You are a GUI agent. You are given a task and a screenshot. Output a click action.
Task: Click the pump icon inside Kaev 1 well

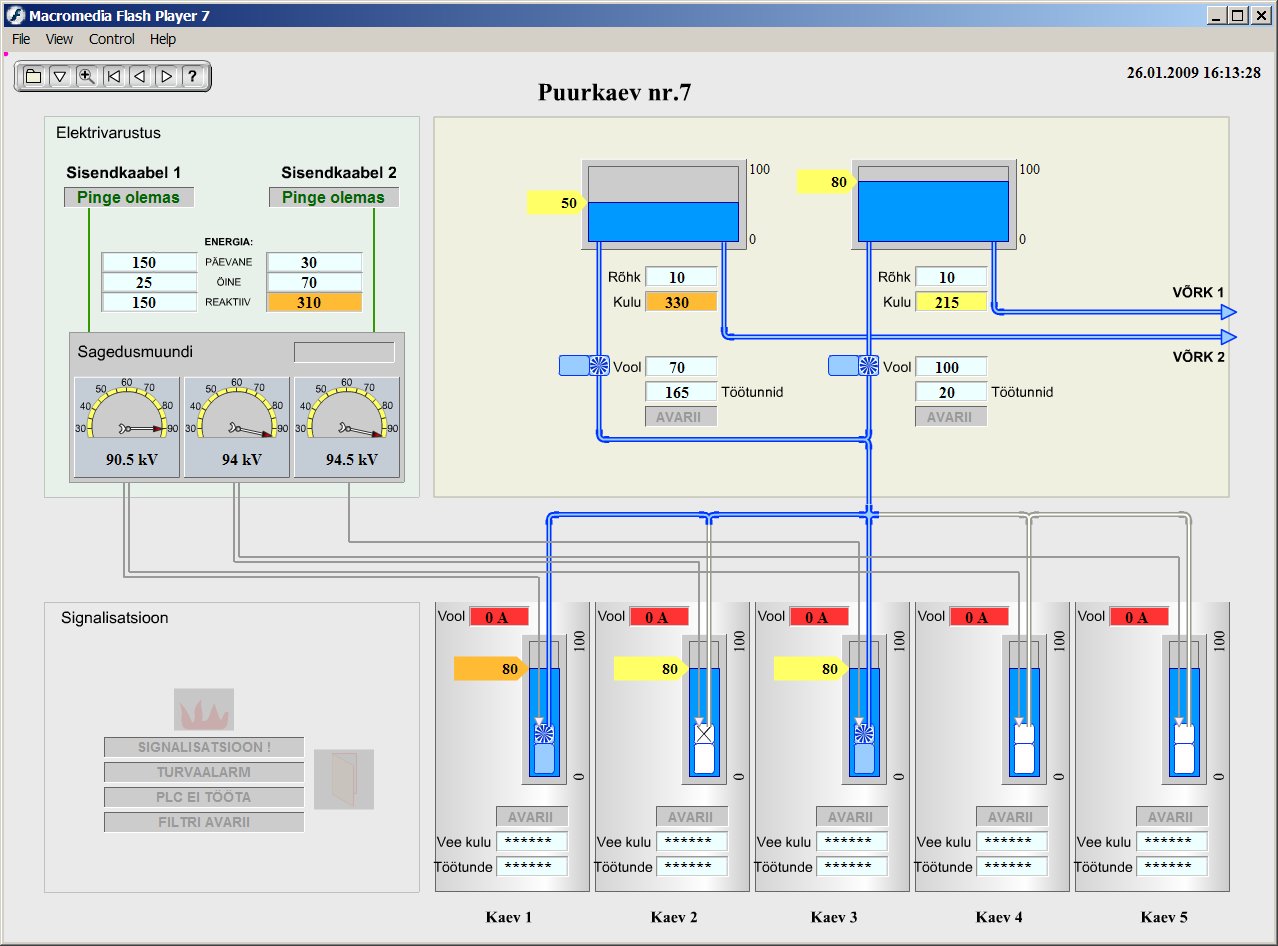click(543, 735)
